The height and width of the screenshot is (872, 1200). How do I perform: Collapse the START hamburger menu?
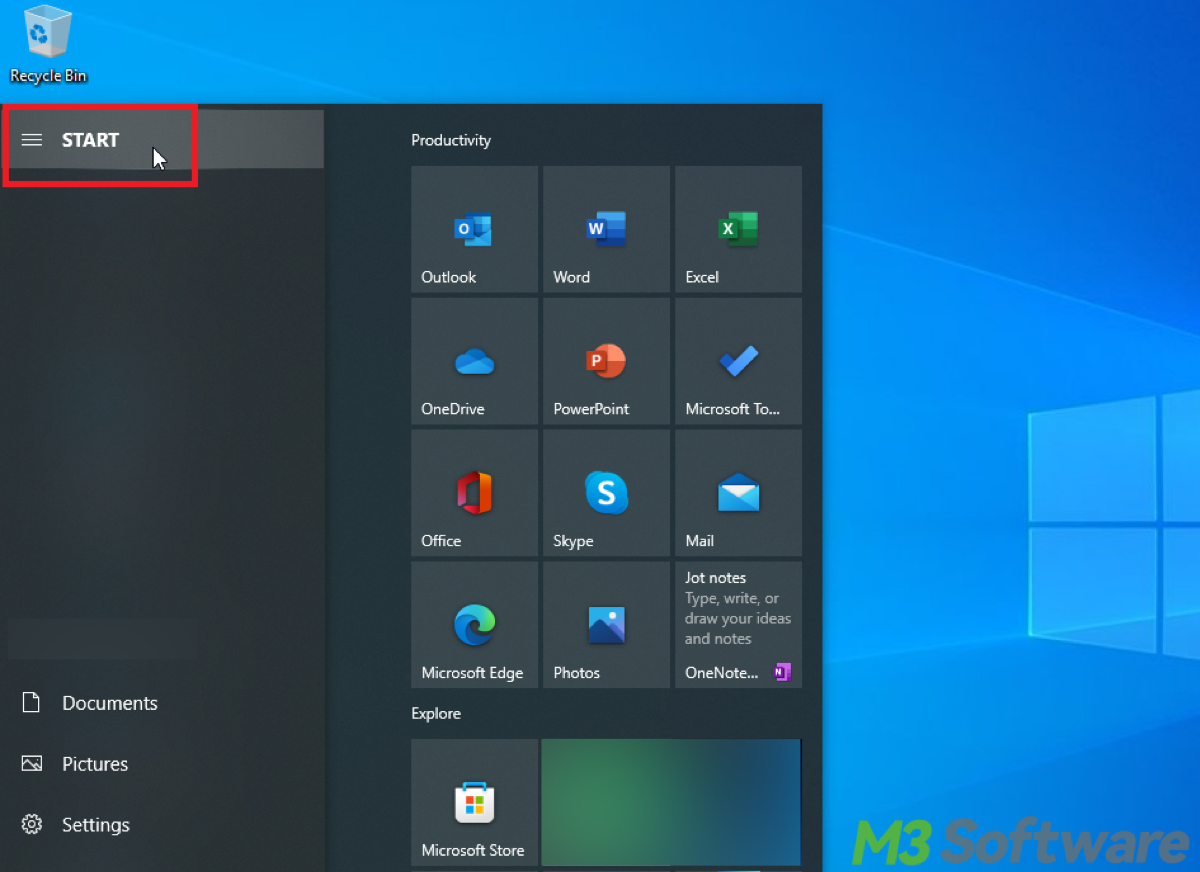[32, 140]
